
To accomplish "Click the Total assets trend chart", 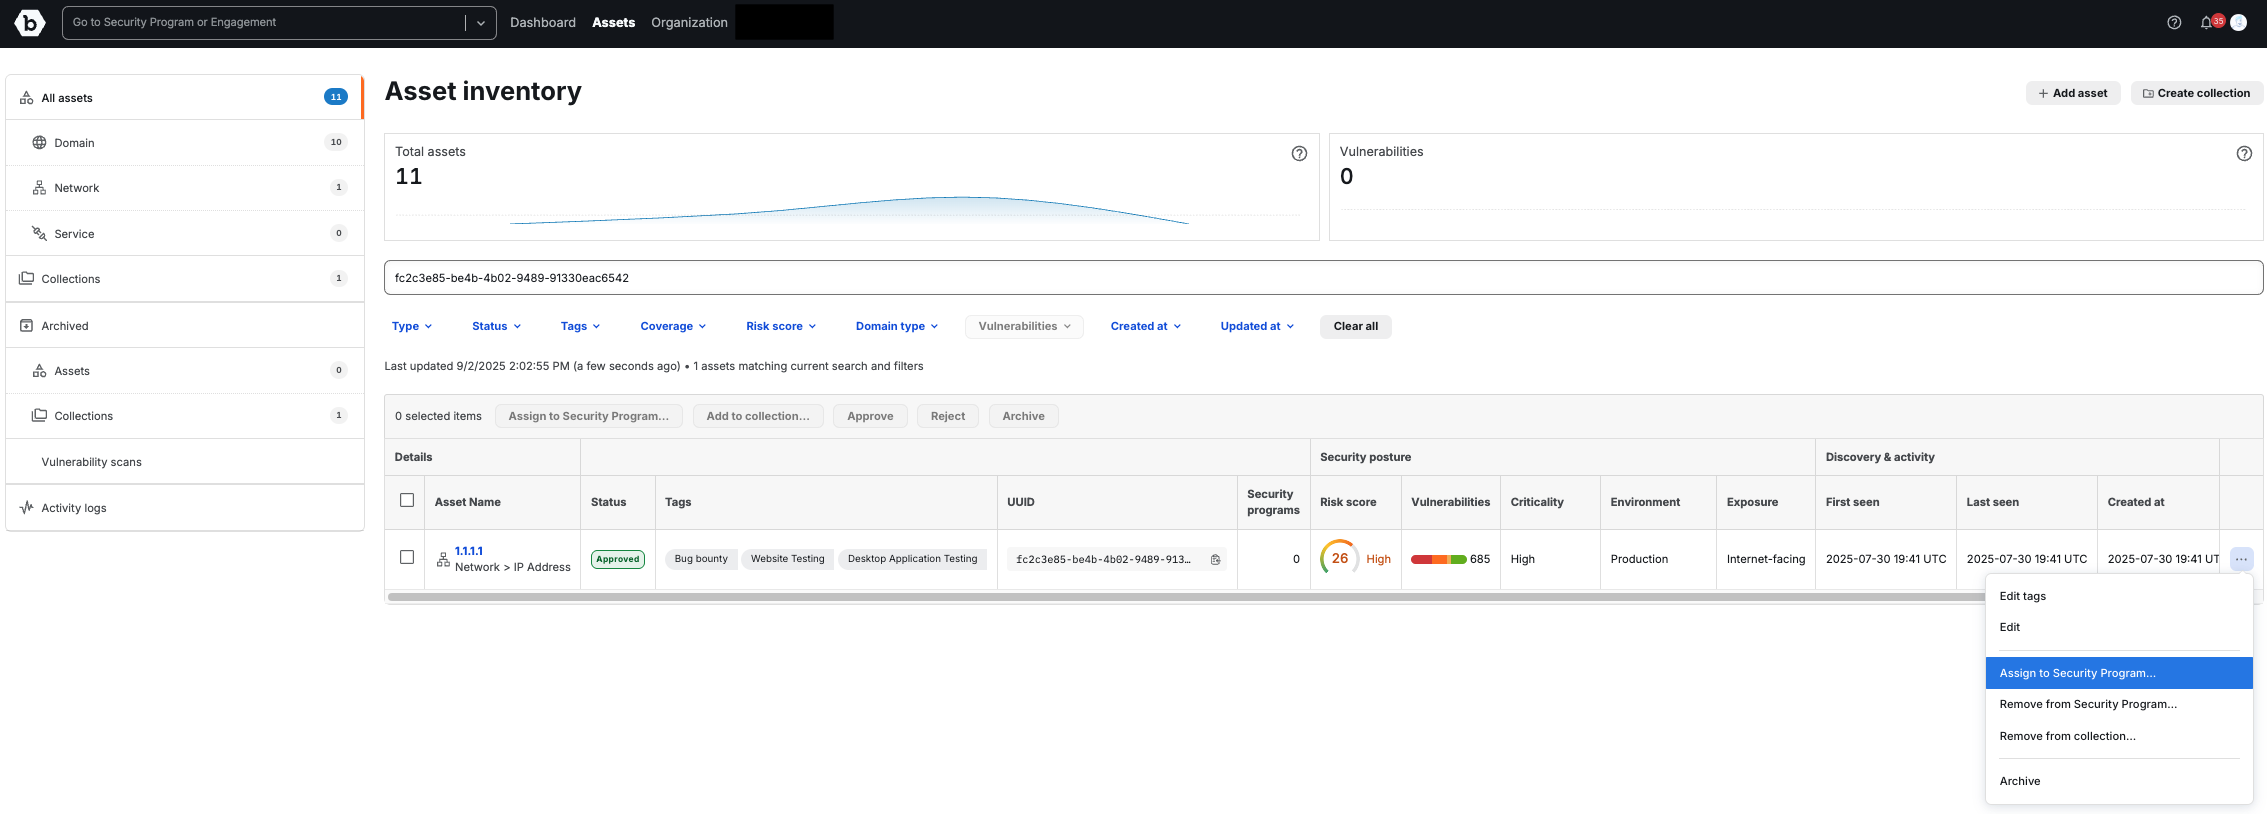I will (x=849, y=209).
